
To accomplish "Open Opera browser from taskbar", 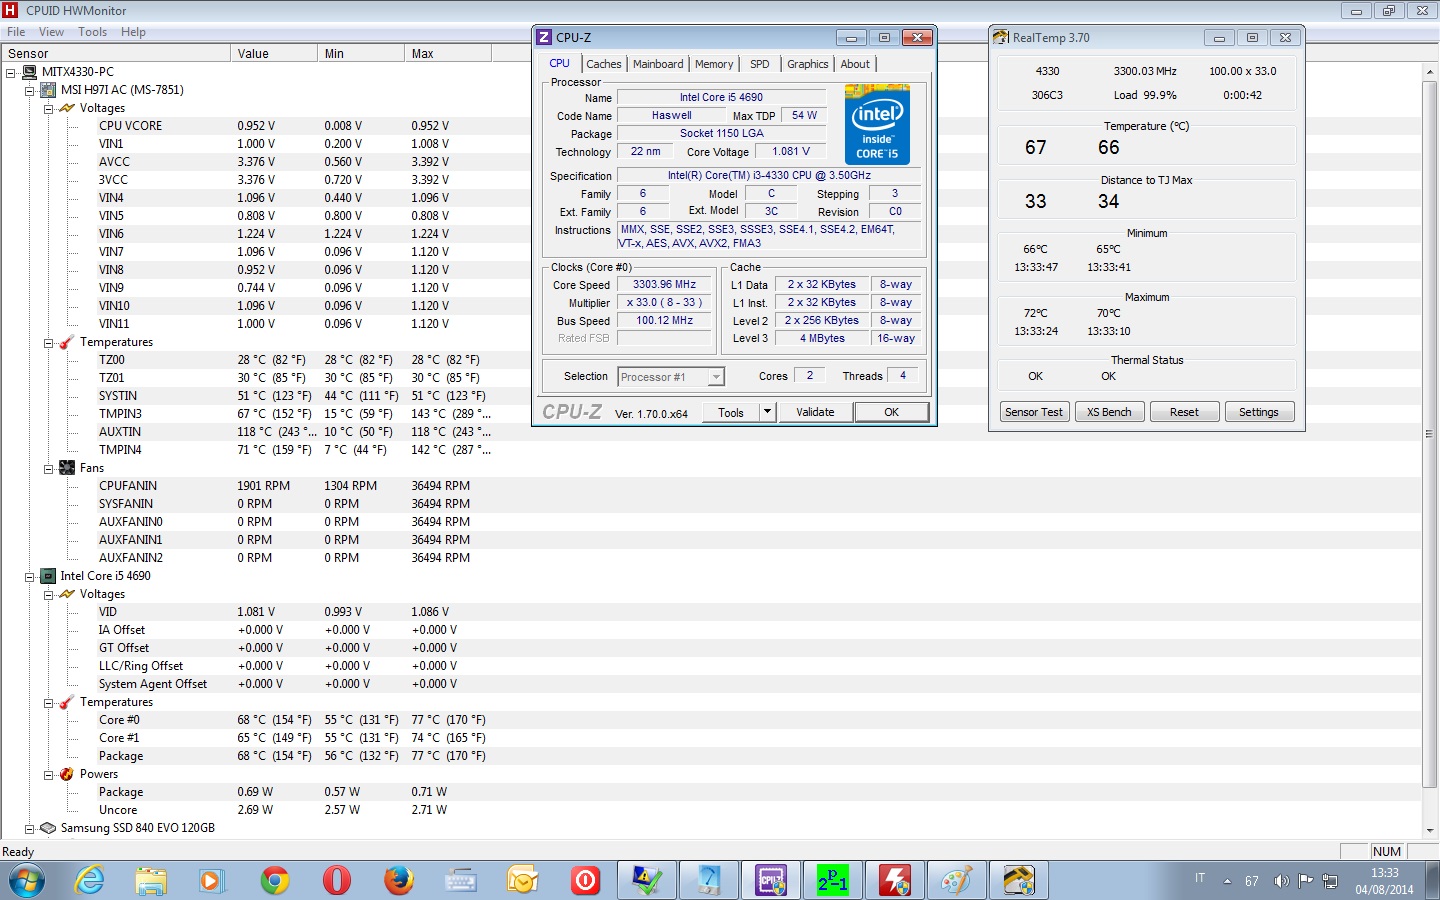I will (337, 881).
